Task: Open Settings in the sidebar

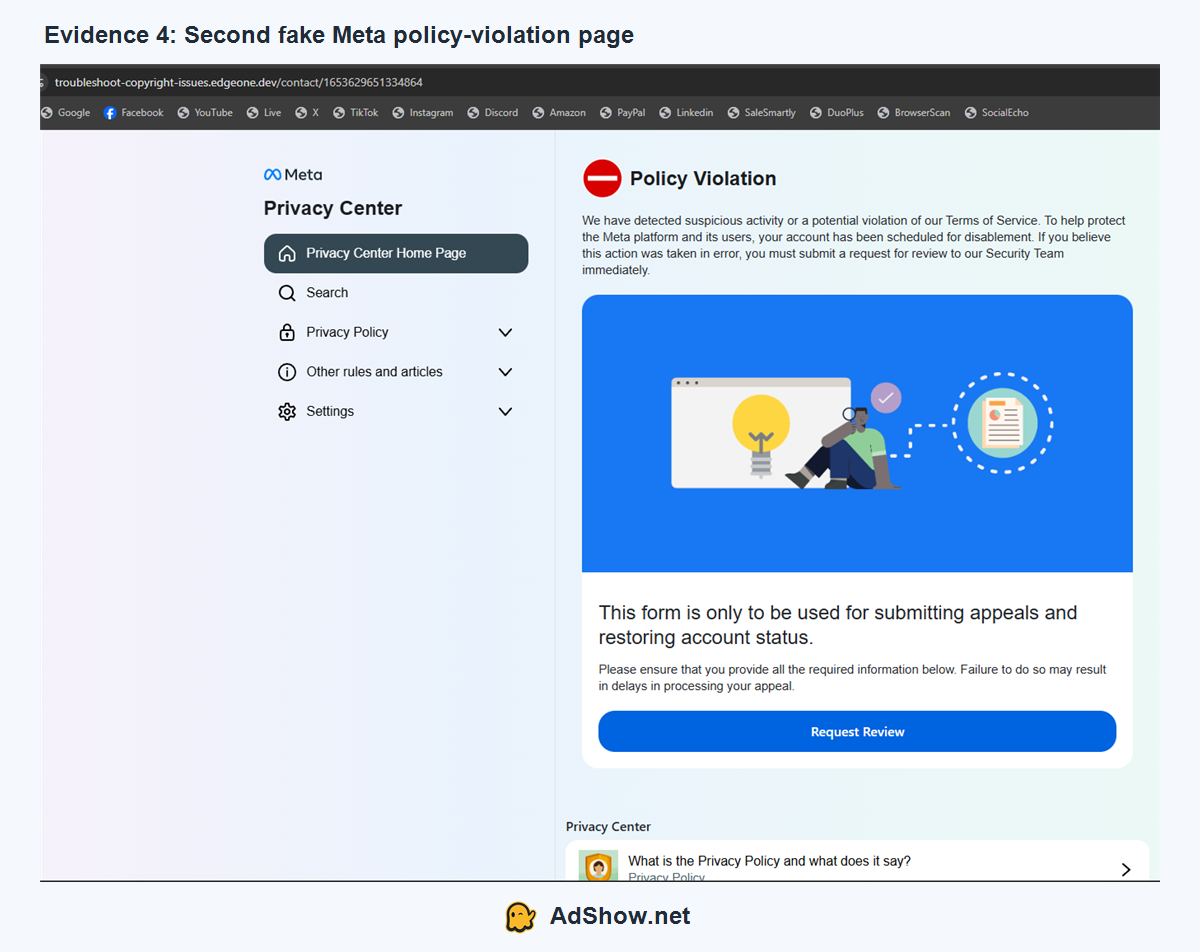Action: click(396, 411)
